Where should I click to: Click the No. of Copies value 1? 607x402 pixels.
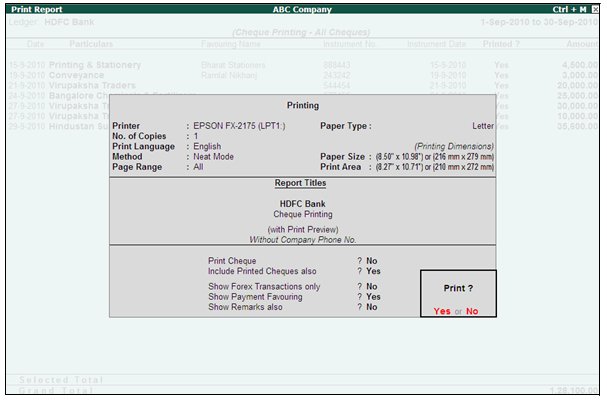point(196,136)
